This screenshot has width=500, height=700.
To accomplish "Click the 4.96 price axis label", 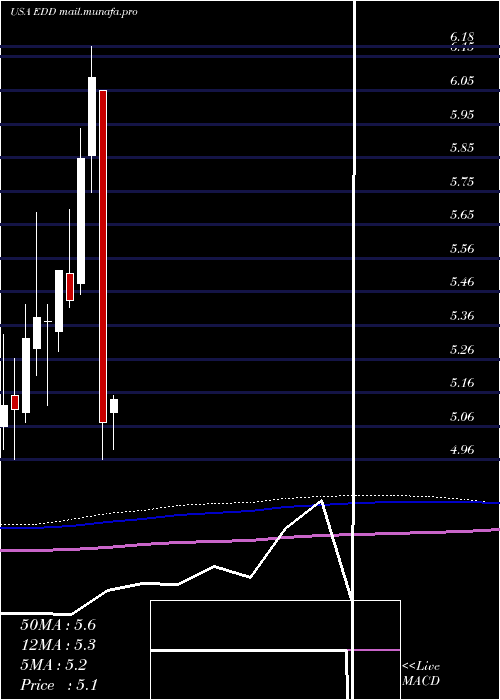I will point(462,450).
